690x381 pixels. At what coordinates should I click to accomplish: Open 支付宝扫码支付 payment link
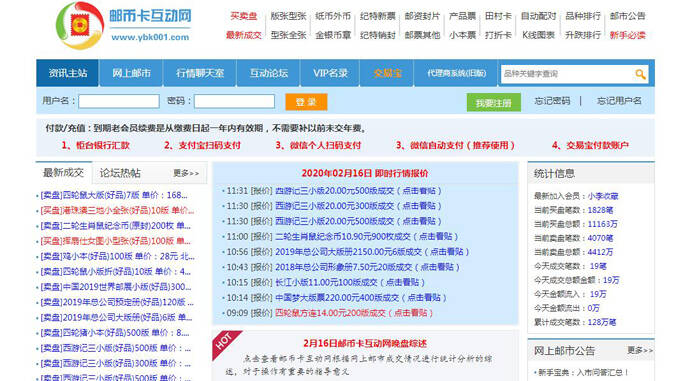pyautogui.click(x=202, y=145)
